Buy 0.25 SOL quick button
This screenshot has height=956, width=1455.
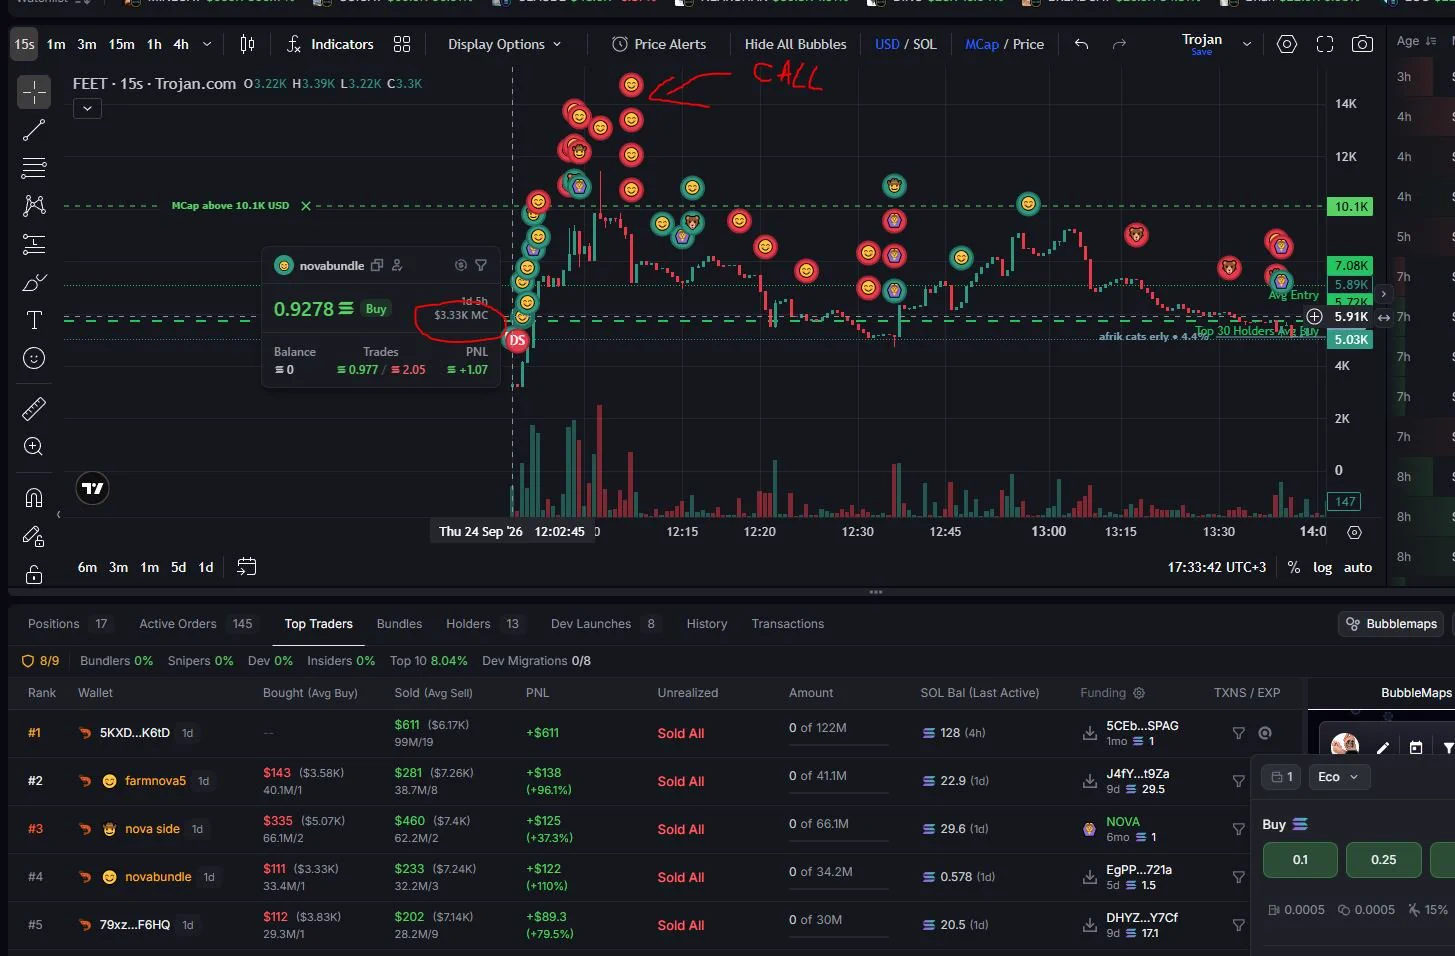(1383, 860)
